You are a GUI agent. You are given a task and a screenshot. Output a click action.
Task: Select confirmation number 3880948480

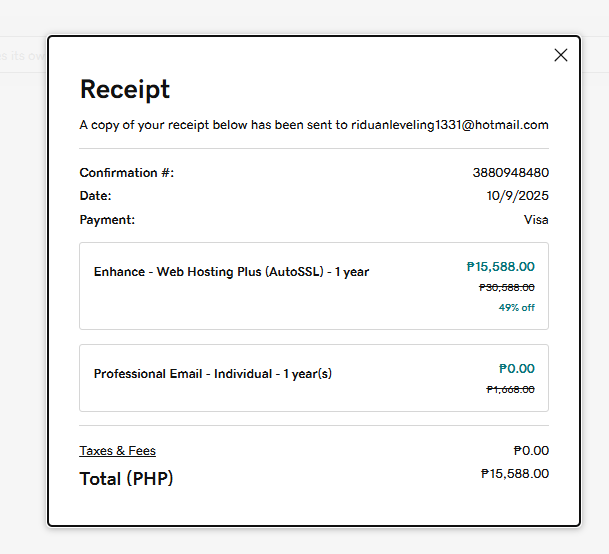point(510,173)
